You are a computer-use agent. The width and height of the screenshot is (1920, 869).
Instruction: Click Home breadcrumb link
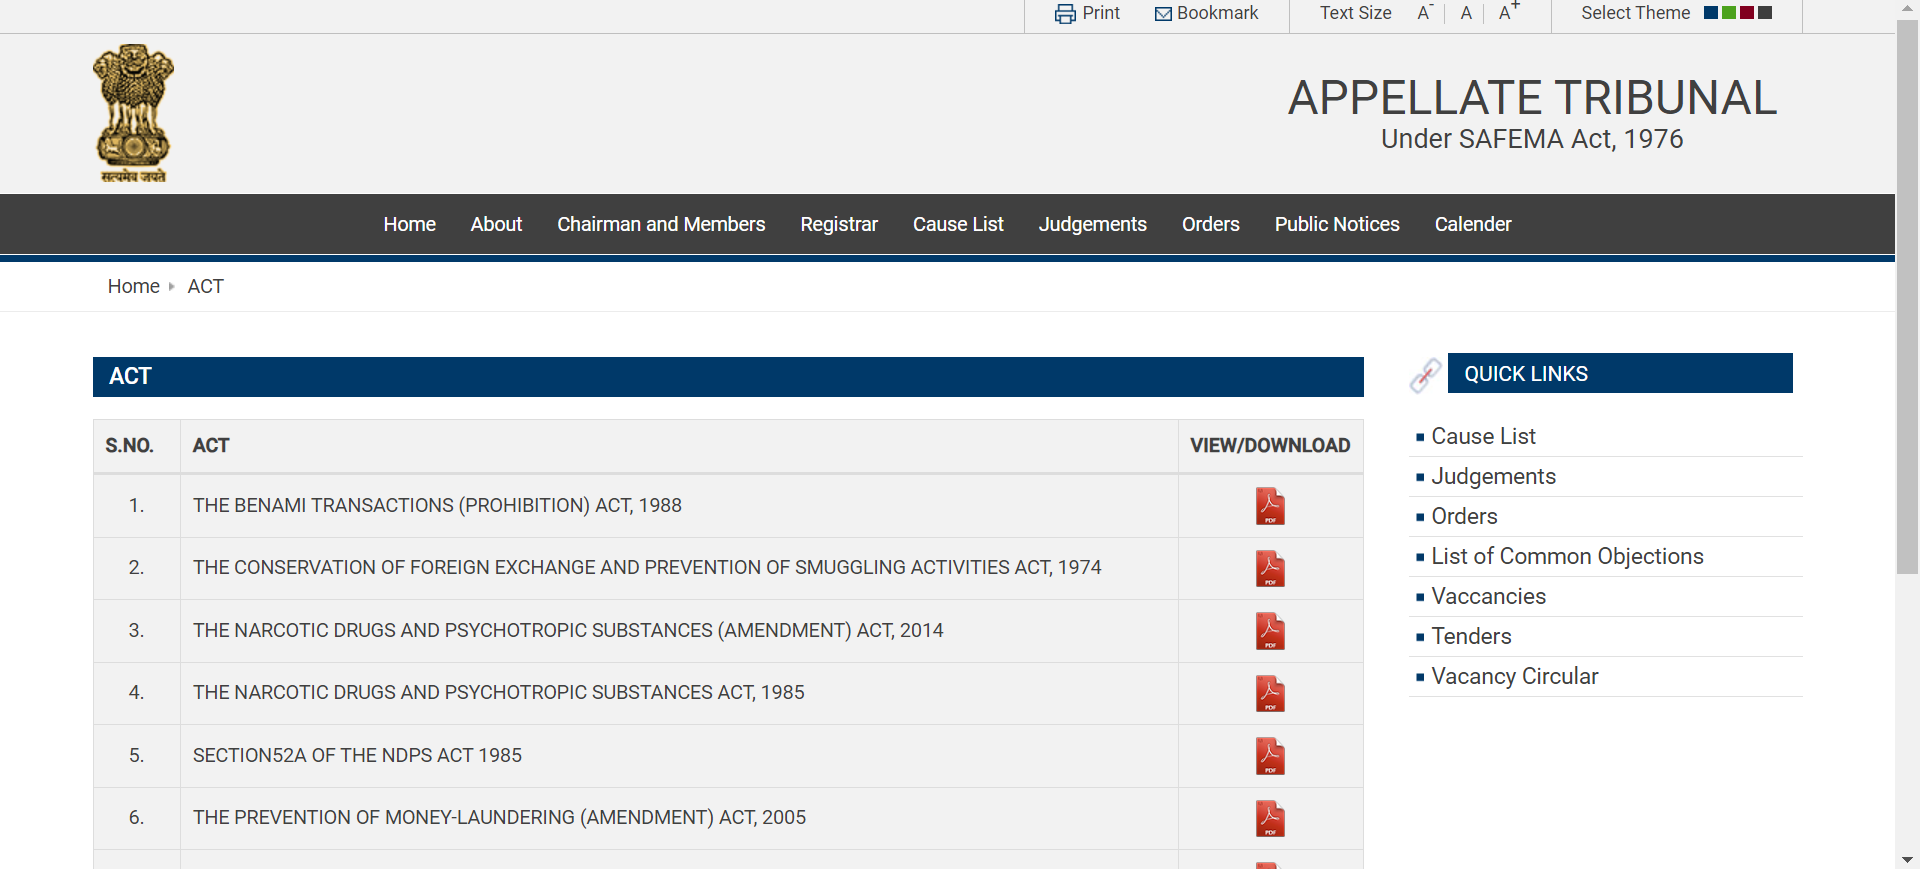coord(133,286)
